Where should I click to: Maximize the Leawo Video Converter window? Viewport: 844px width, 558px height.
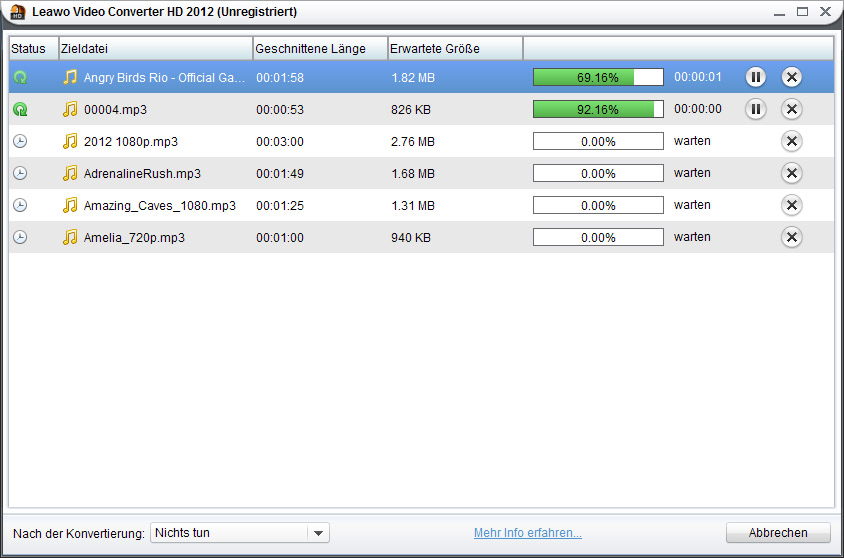click(802, 12)
